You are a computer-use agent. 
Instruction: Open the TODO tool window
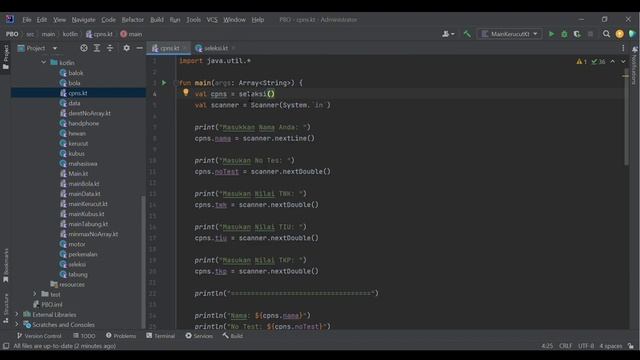click(84, 336)
